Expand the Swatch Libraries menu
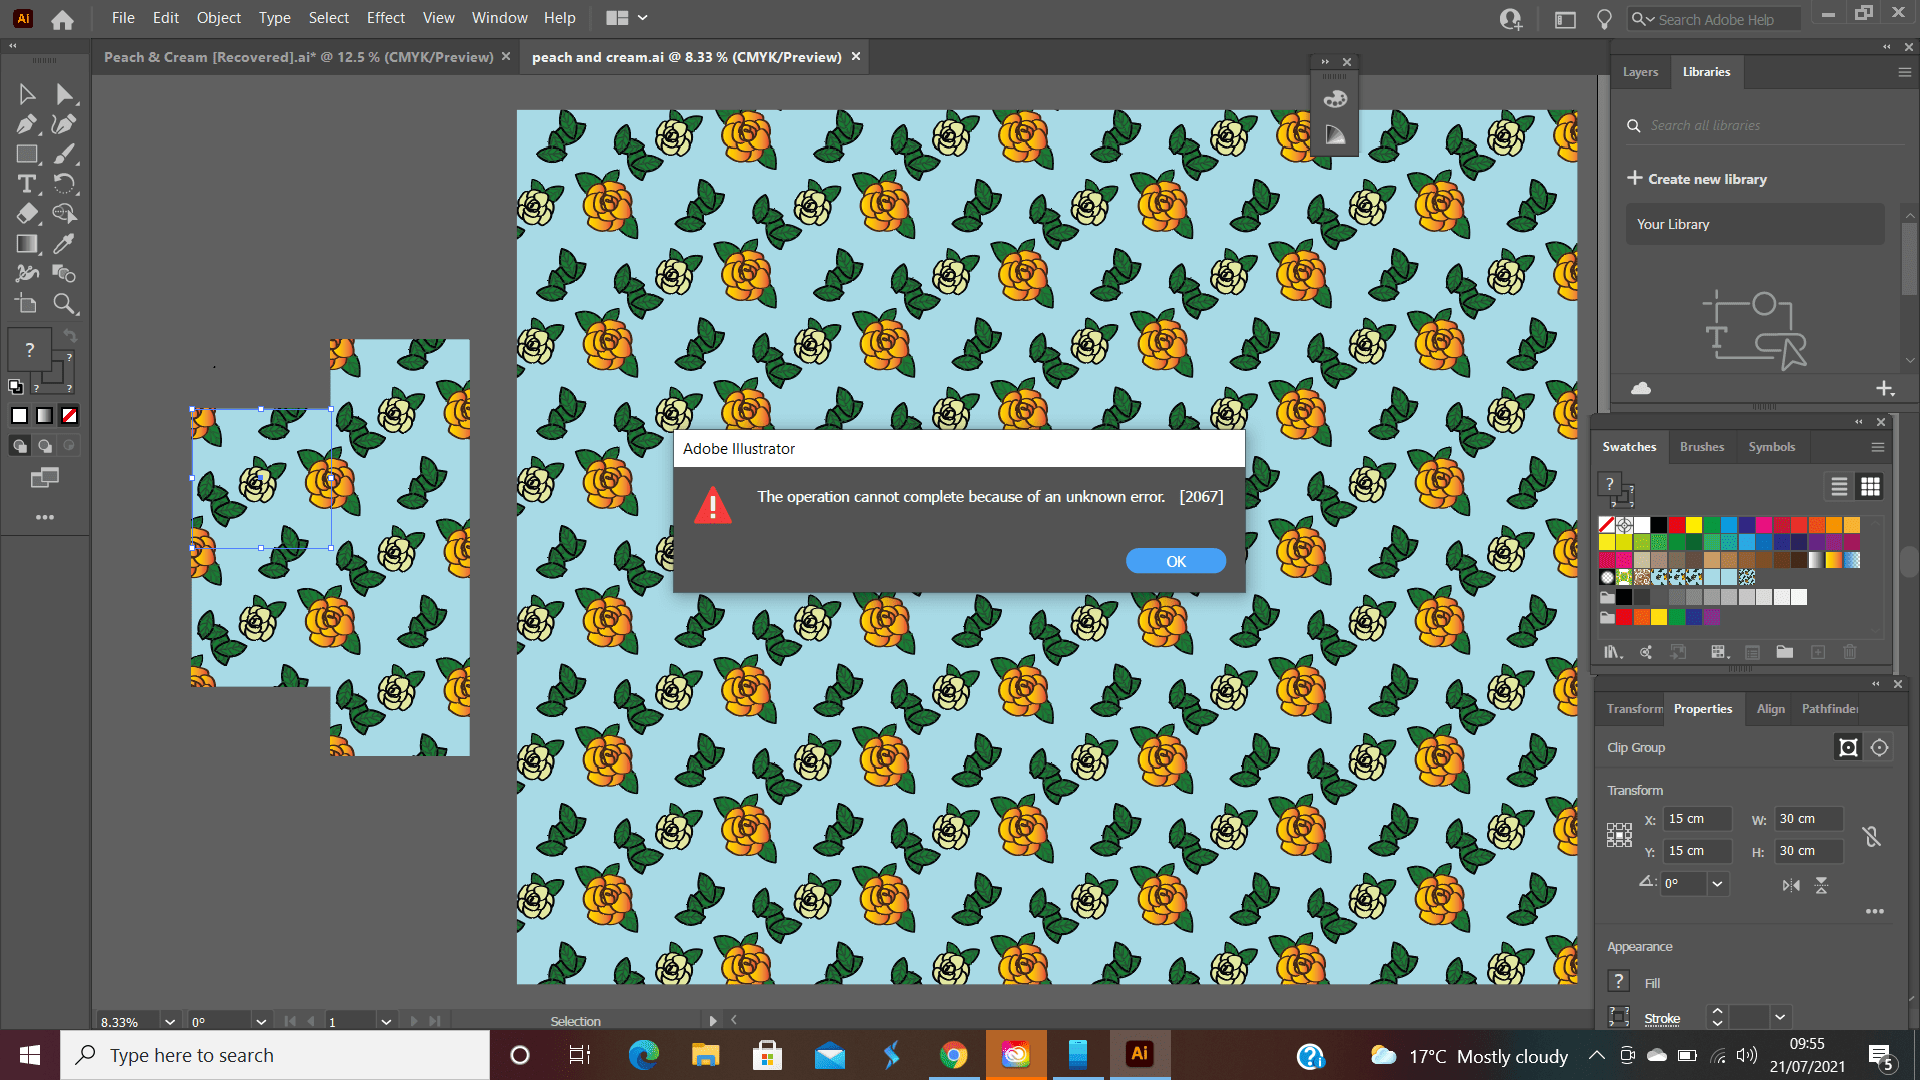Screen dimensions: 1920x1080 [x=1613, y=652]
